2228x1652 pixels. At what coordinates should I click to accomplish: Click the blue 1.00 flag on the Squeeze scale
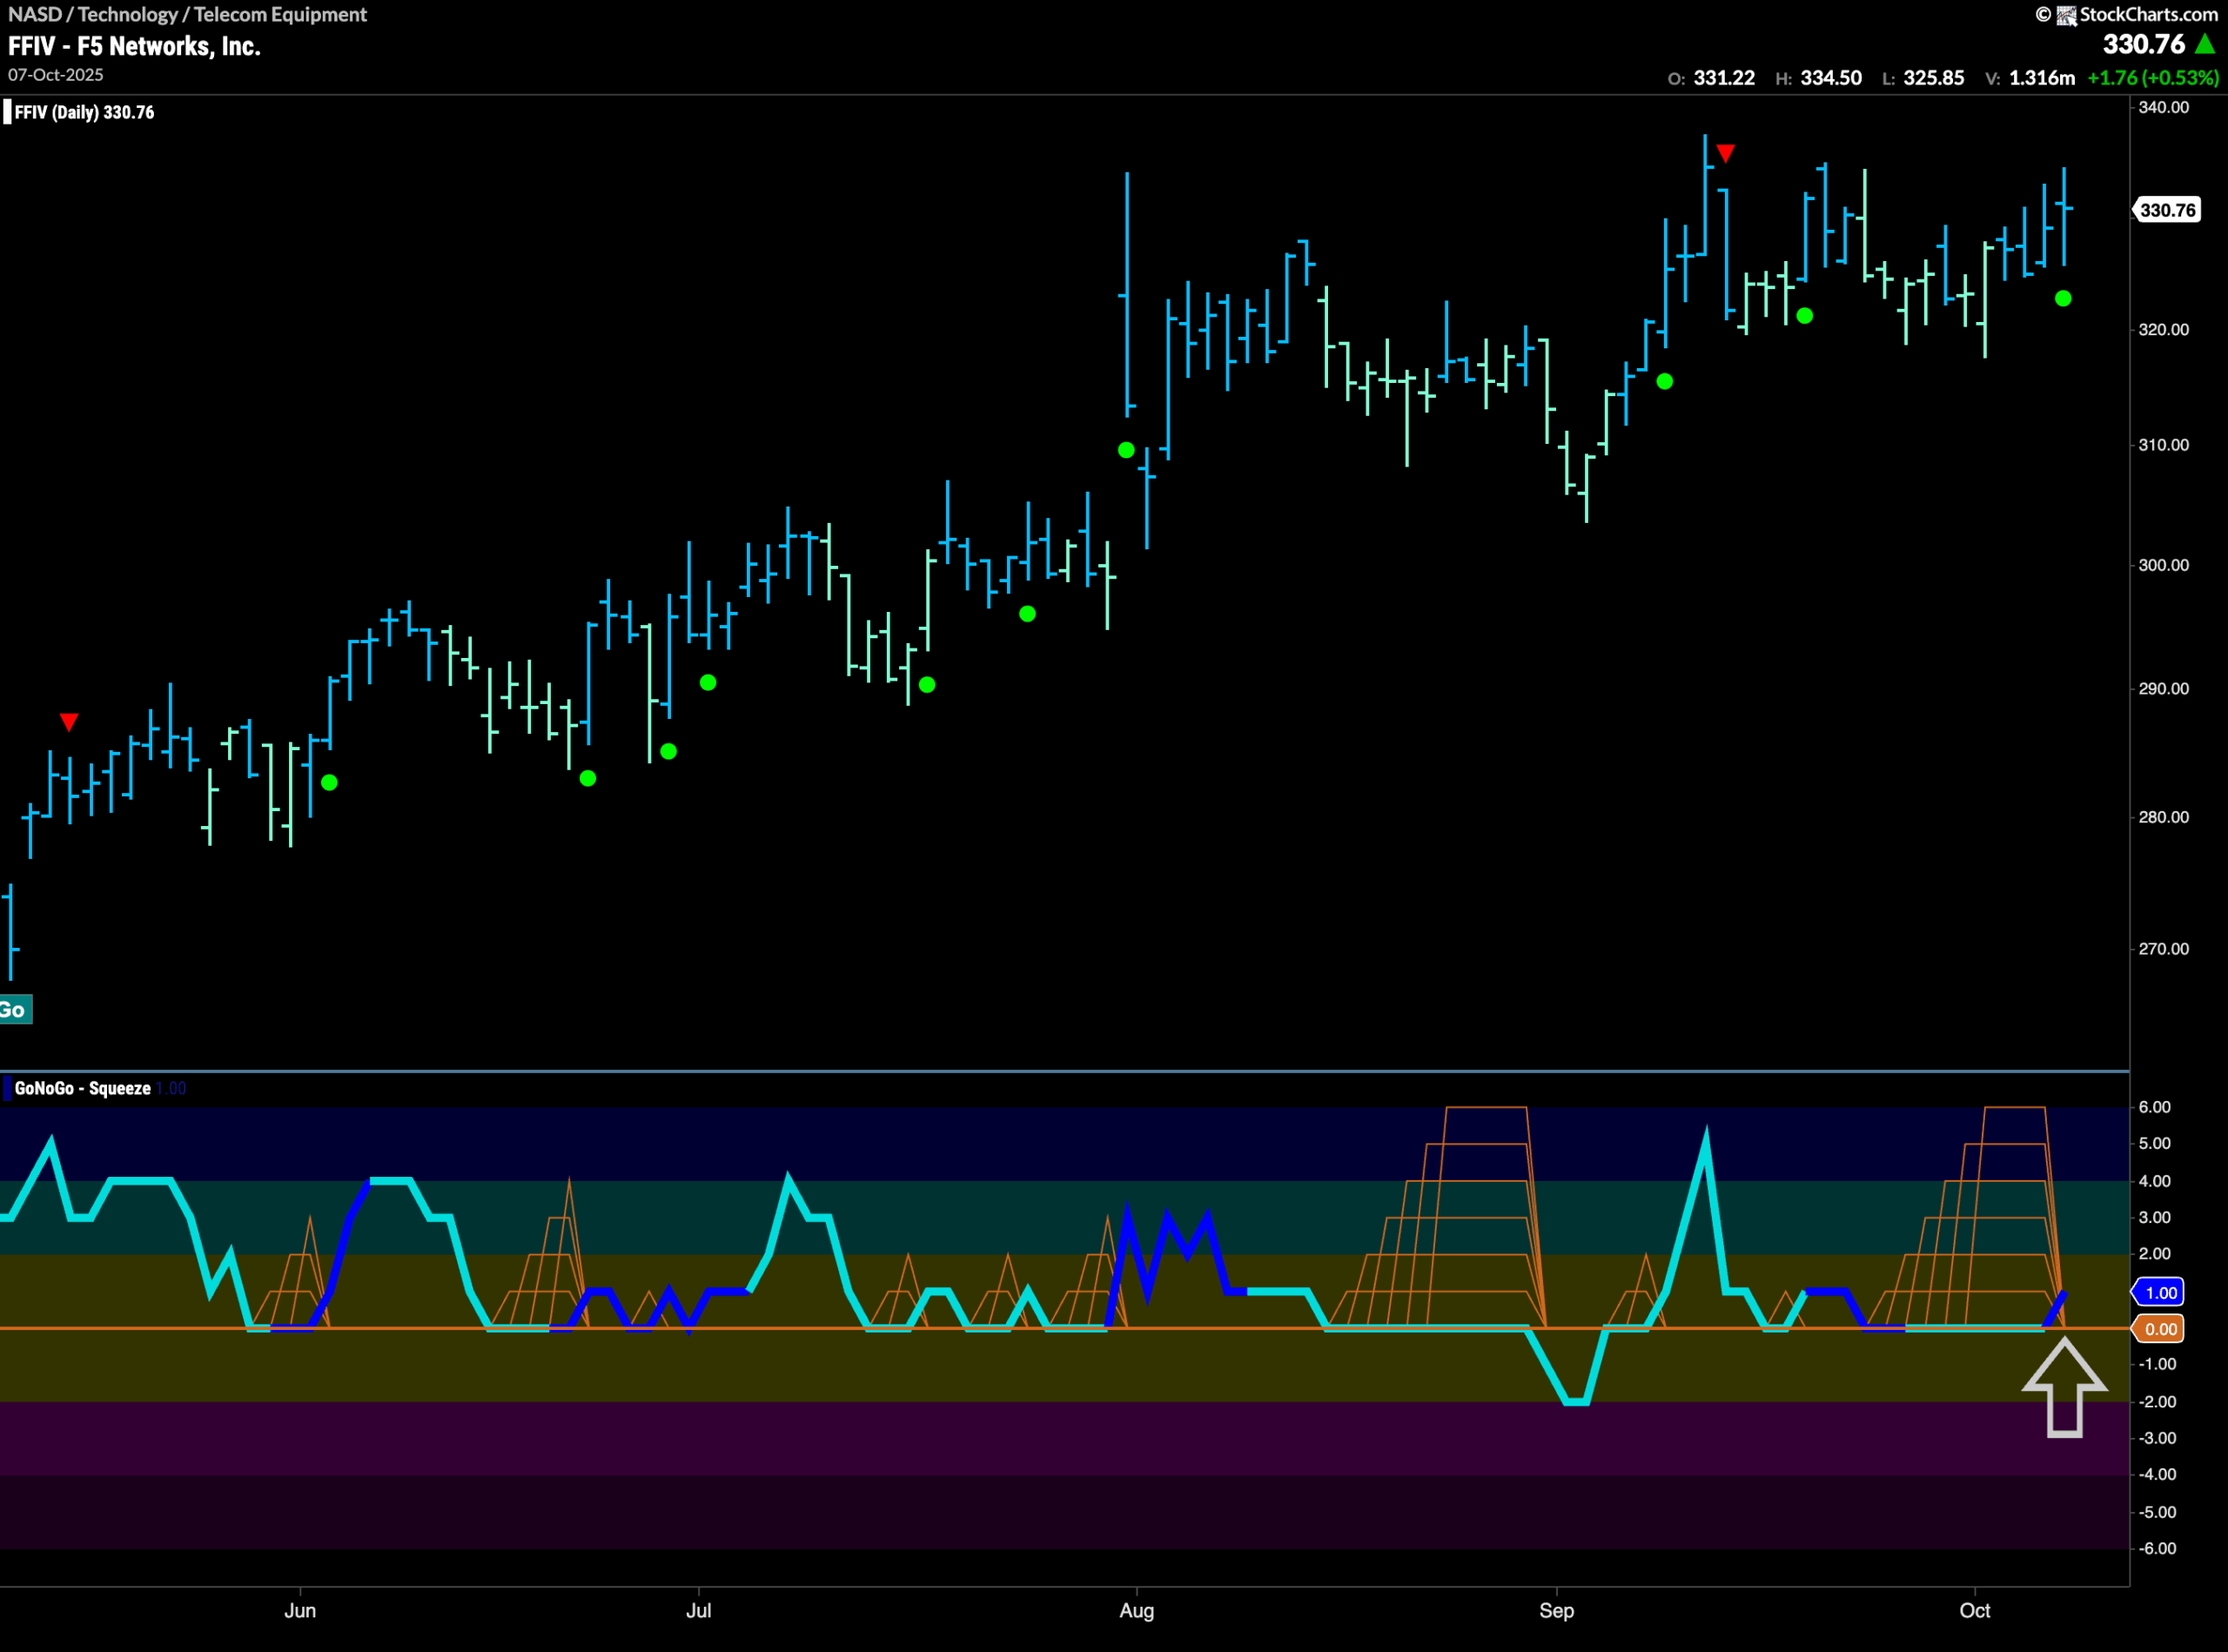[x=2160, y=1292]
